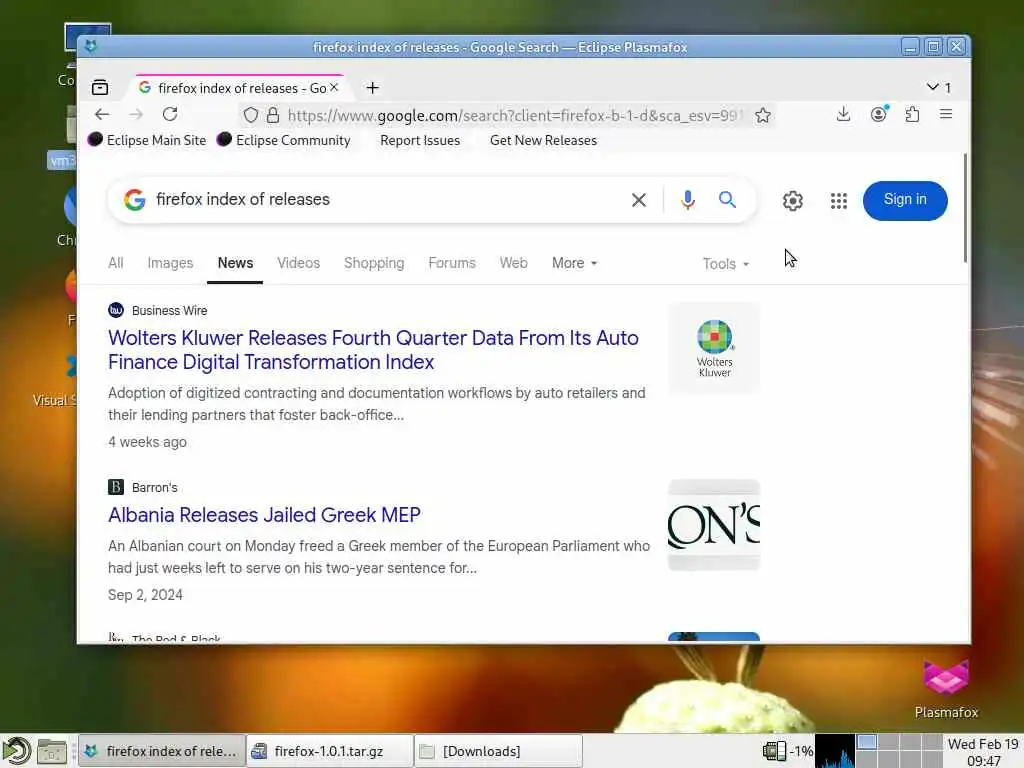Open the account profile icon in toolbar

(x=879, y=114)
